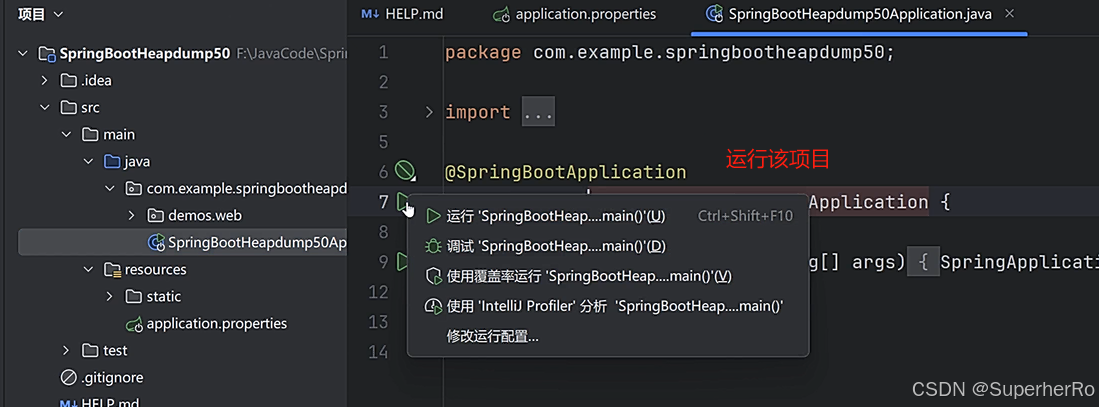The height and width of the screenshot is (407, 1099).
Task: Click the folded opening brace on line 9
Action: [x=923, y=262]
